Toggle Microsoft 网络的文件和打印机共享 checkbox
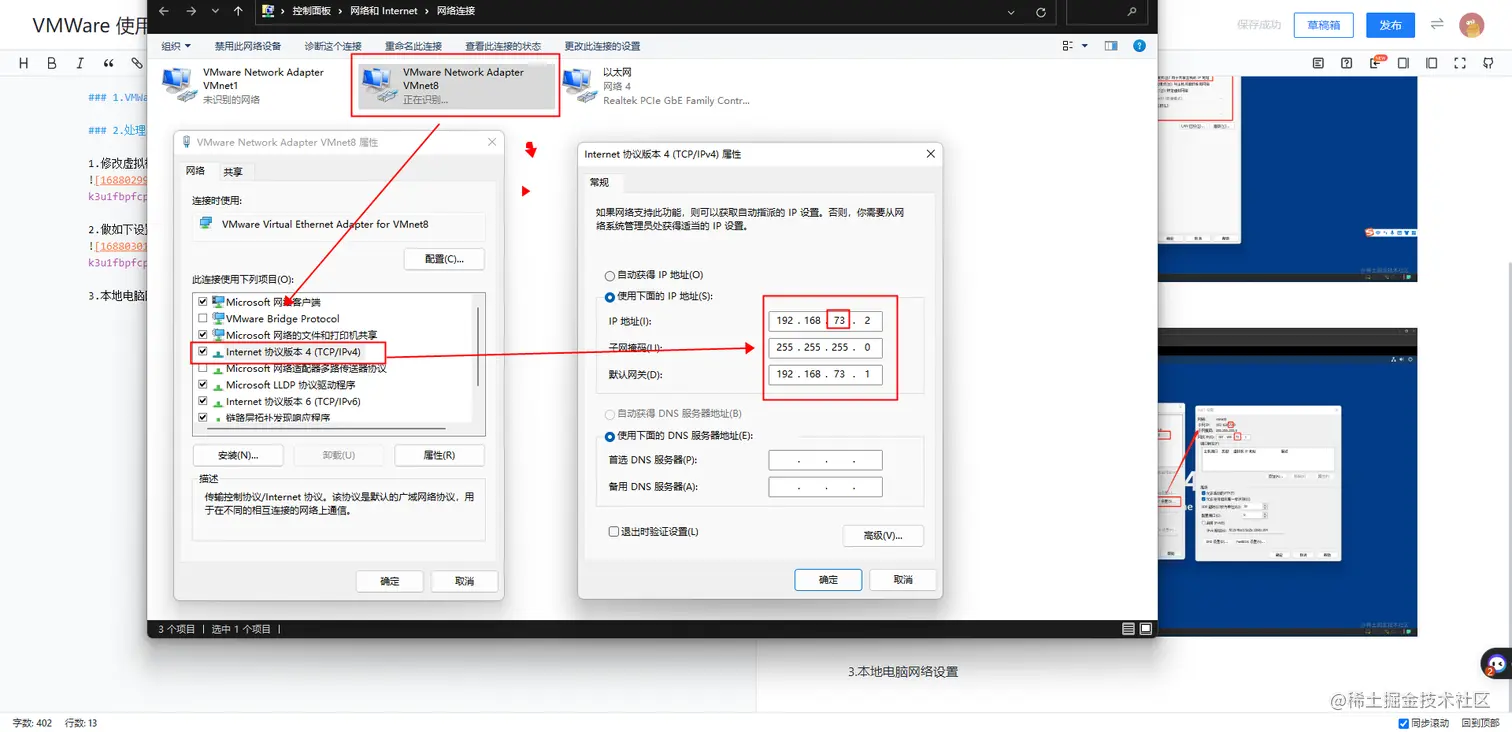The height and width of the screenshot is (732, 1512). coord(204,335)
